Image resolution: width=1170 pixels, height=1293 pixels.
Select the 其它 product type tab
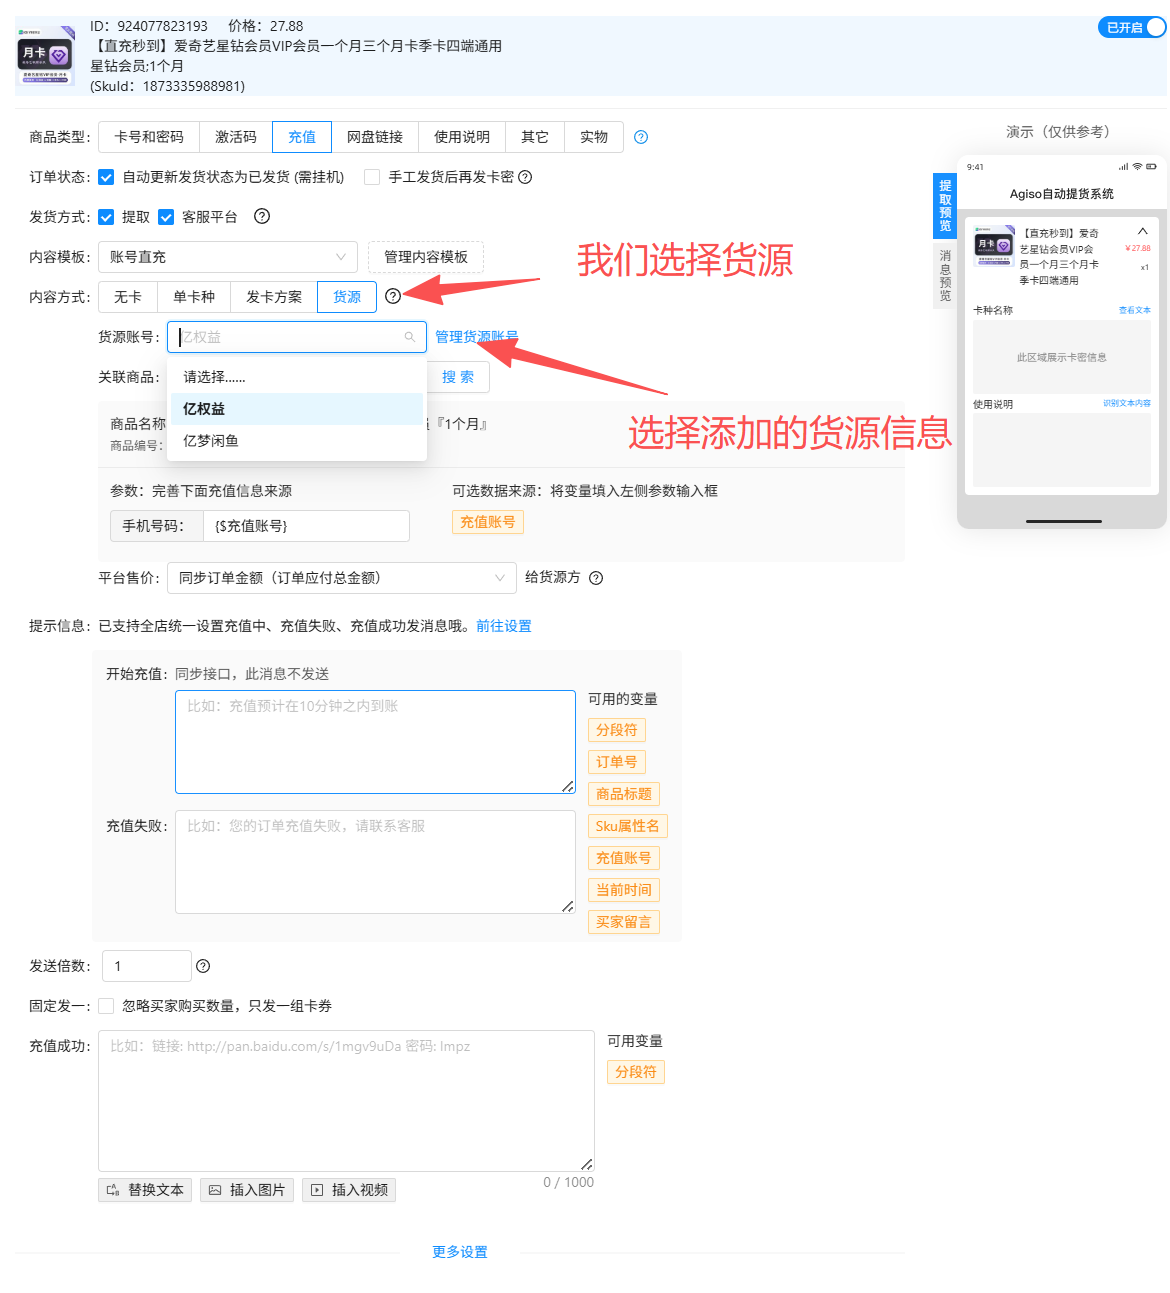(535, 137)
